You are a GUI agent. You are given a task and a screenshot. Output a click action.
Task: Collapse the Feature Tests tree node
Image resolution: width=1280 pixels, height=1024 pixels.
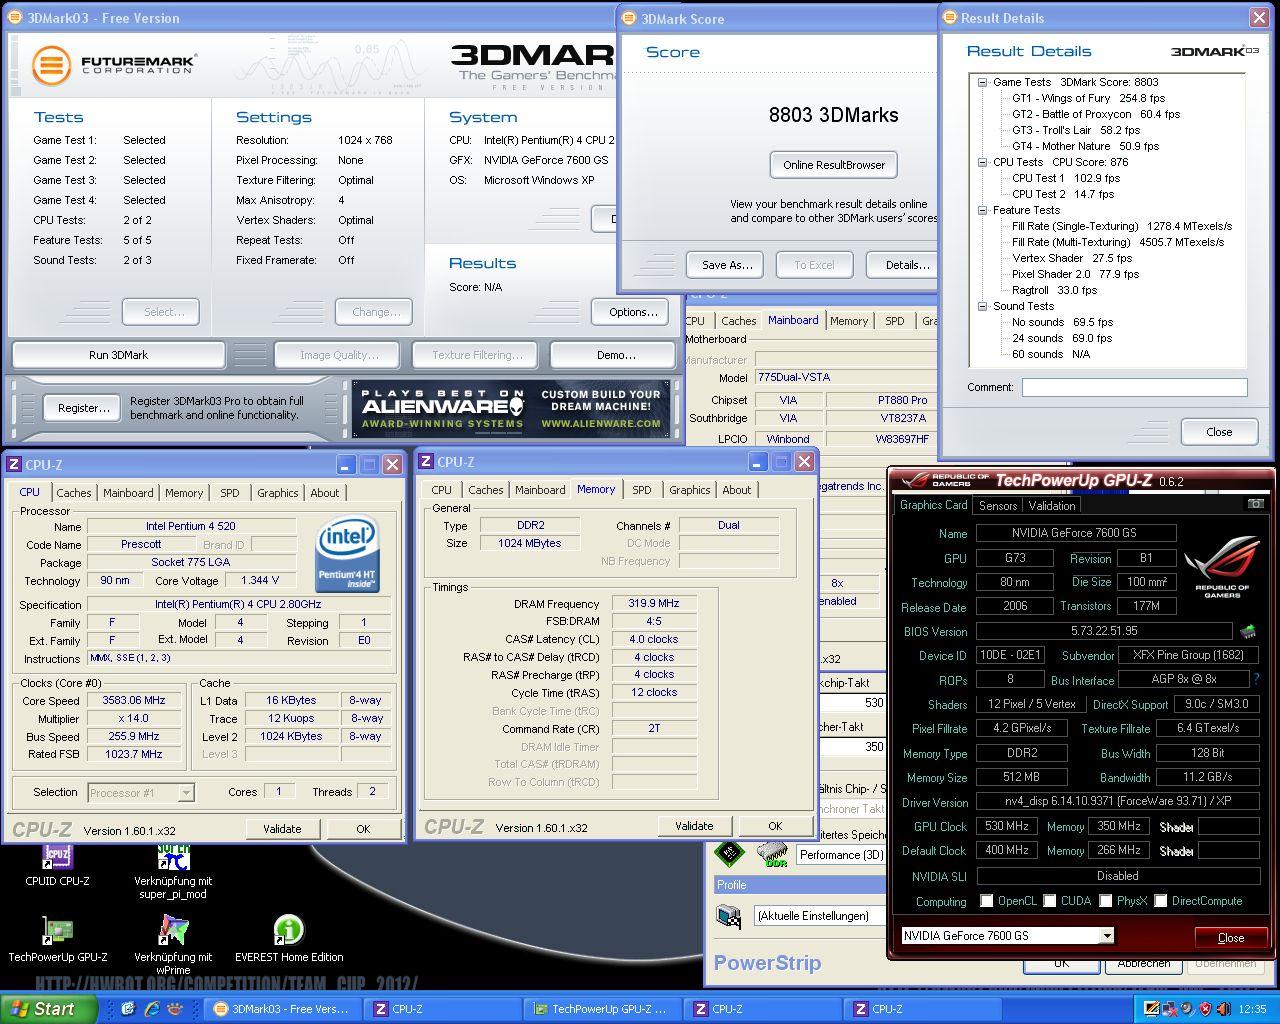(982, 210)
